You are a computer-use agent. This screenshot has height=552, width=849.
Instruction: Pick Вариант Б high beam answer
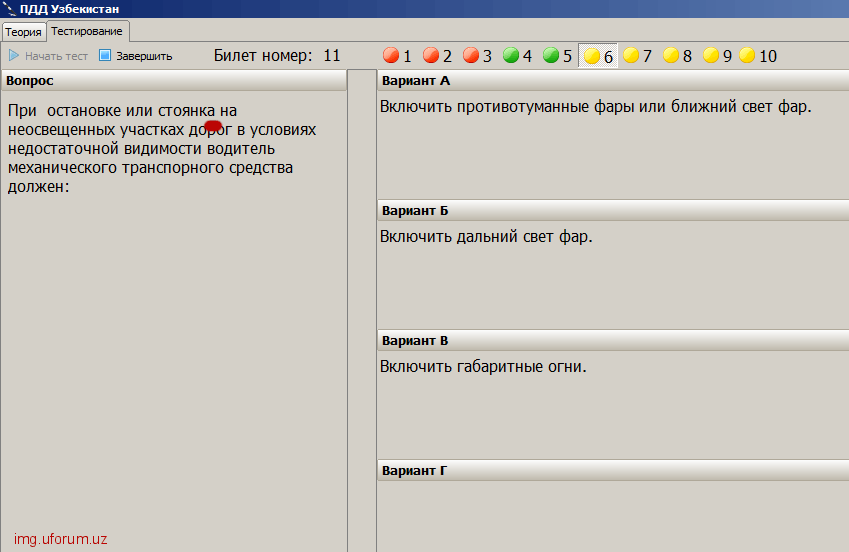(x=486, y=237)
